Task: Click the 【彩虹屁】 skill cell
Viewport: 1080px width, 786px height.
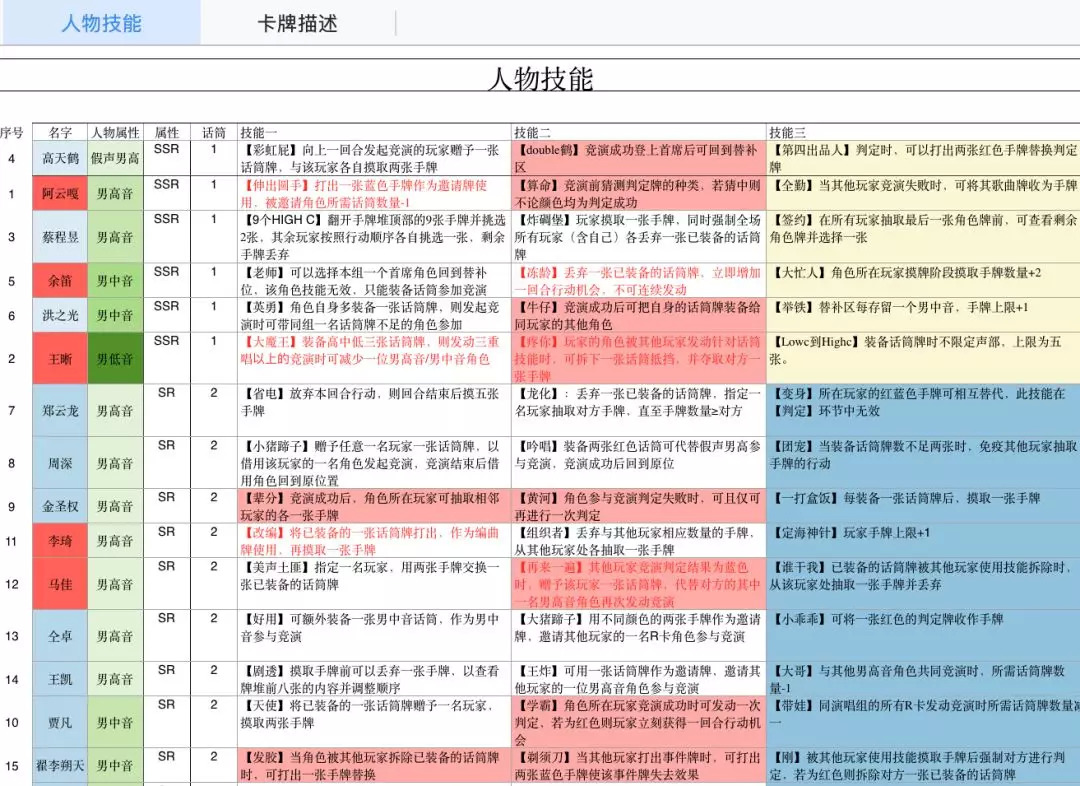Action: click(374, 158)
